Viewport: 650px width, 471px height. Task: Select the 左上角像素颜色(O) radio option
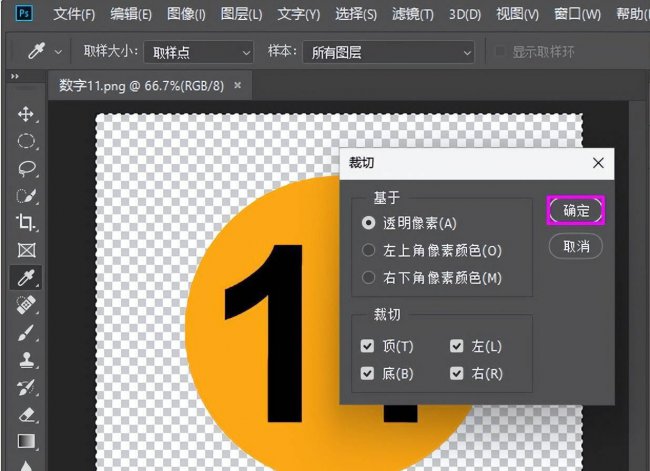[368, 250]
